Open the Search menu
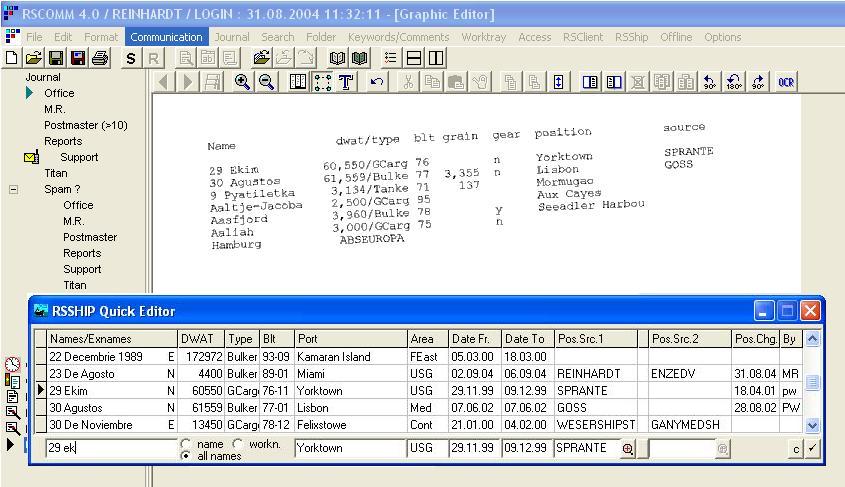 278,37
